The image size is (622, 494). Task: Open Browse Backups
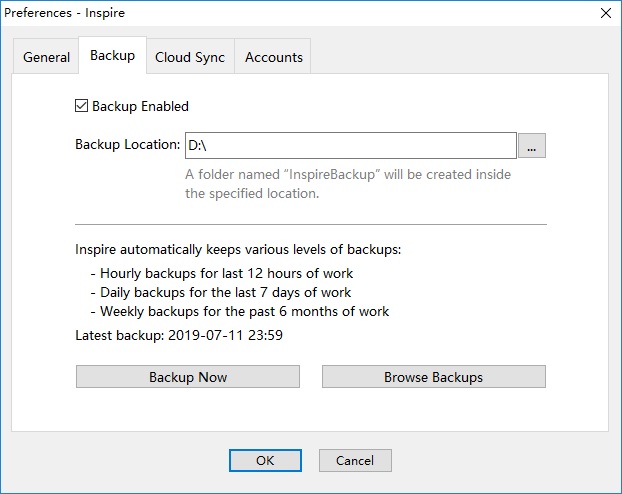tap(434, 377)
